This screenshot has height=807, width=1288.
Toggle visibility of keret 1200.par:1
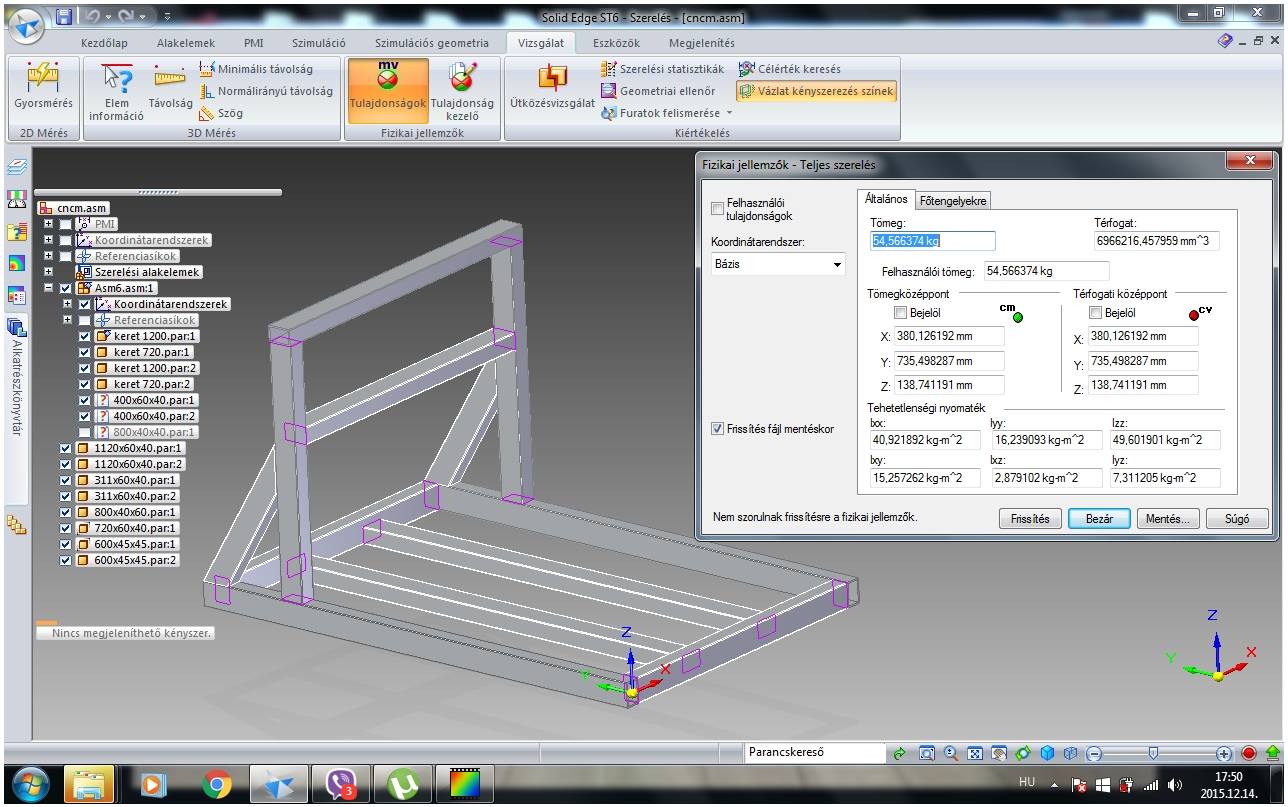pos(85,336)
